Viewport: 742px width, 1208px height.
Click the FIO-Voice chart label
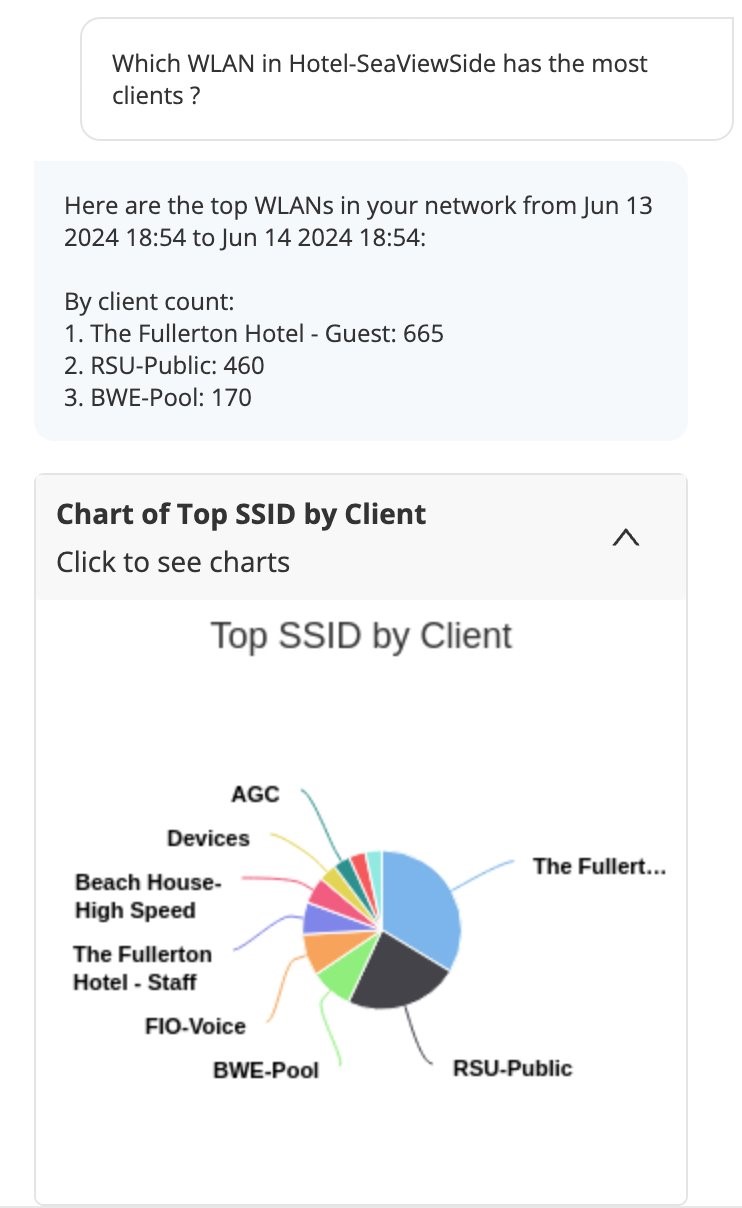click(195, 1025)
